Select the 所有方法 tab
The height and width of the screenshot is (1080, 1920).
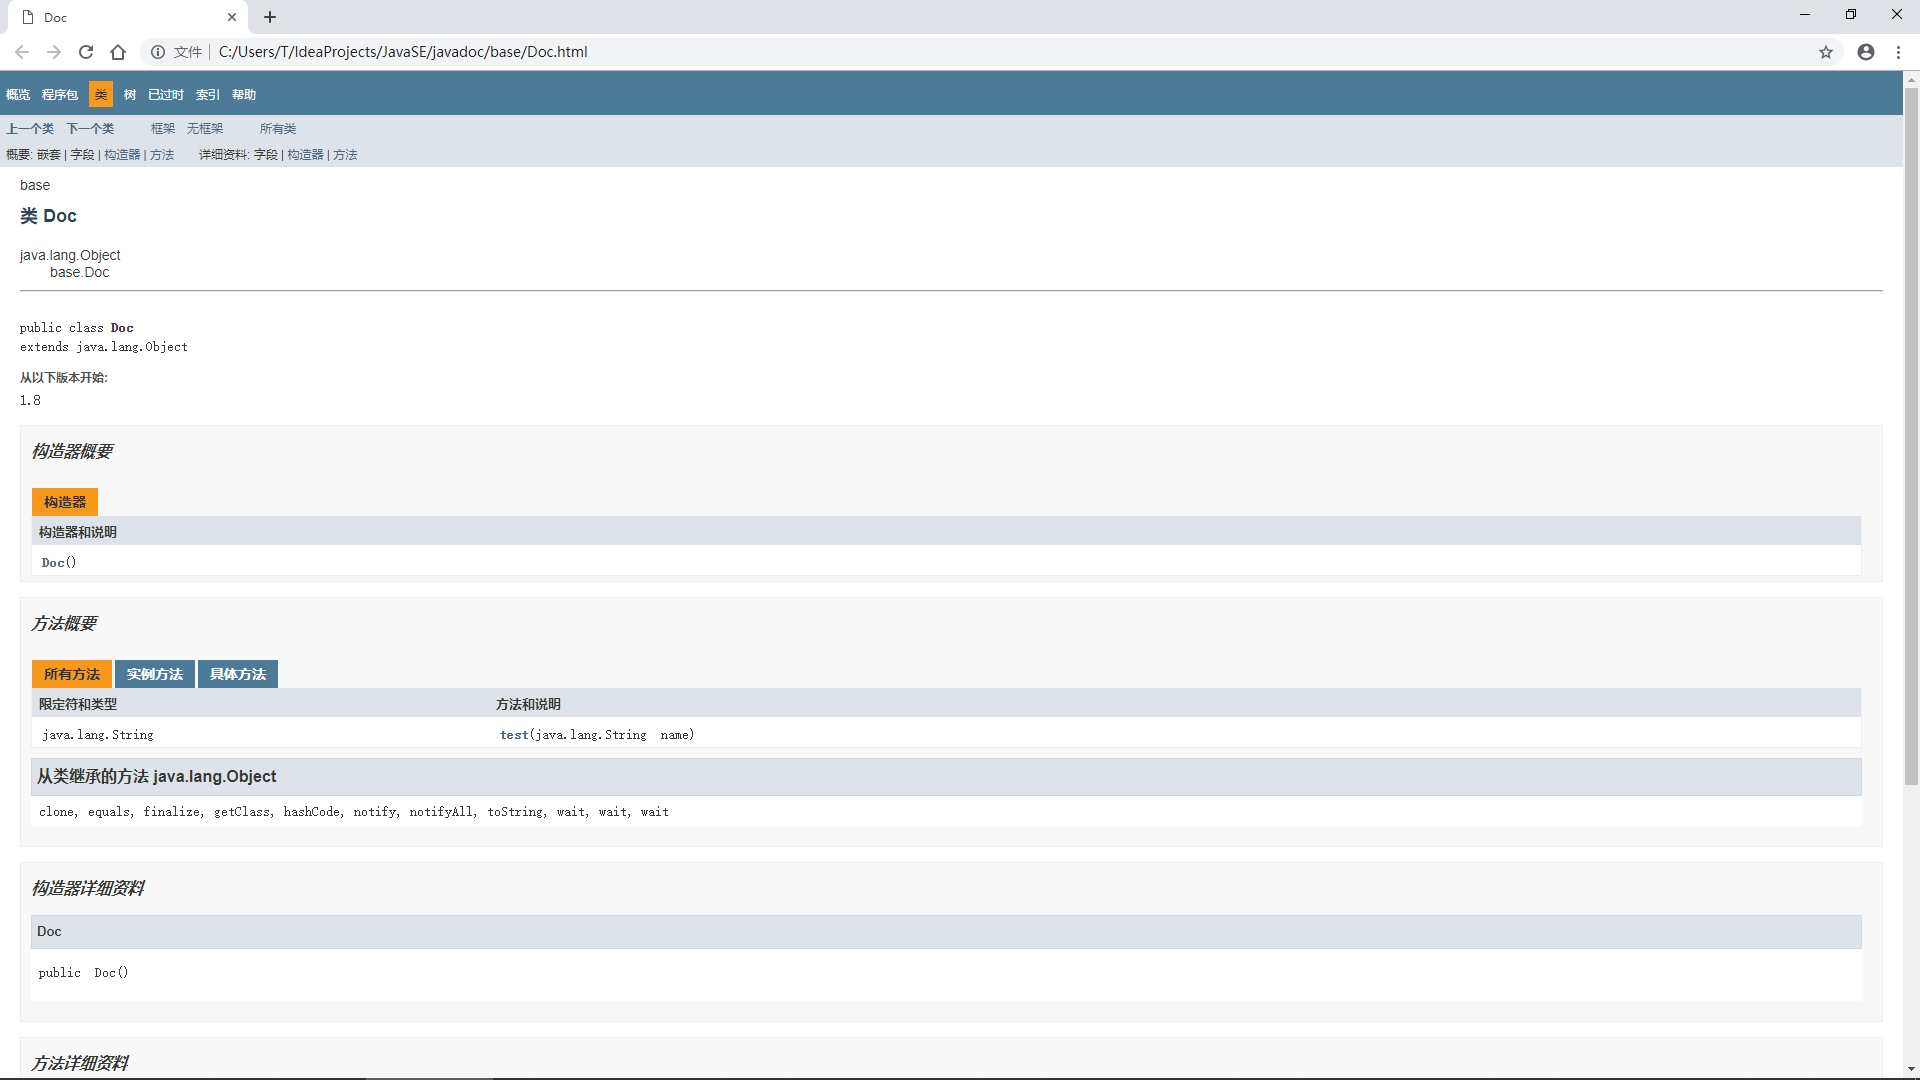click(72, 675)
